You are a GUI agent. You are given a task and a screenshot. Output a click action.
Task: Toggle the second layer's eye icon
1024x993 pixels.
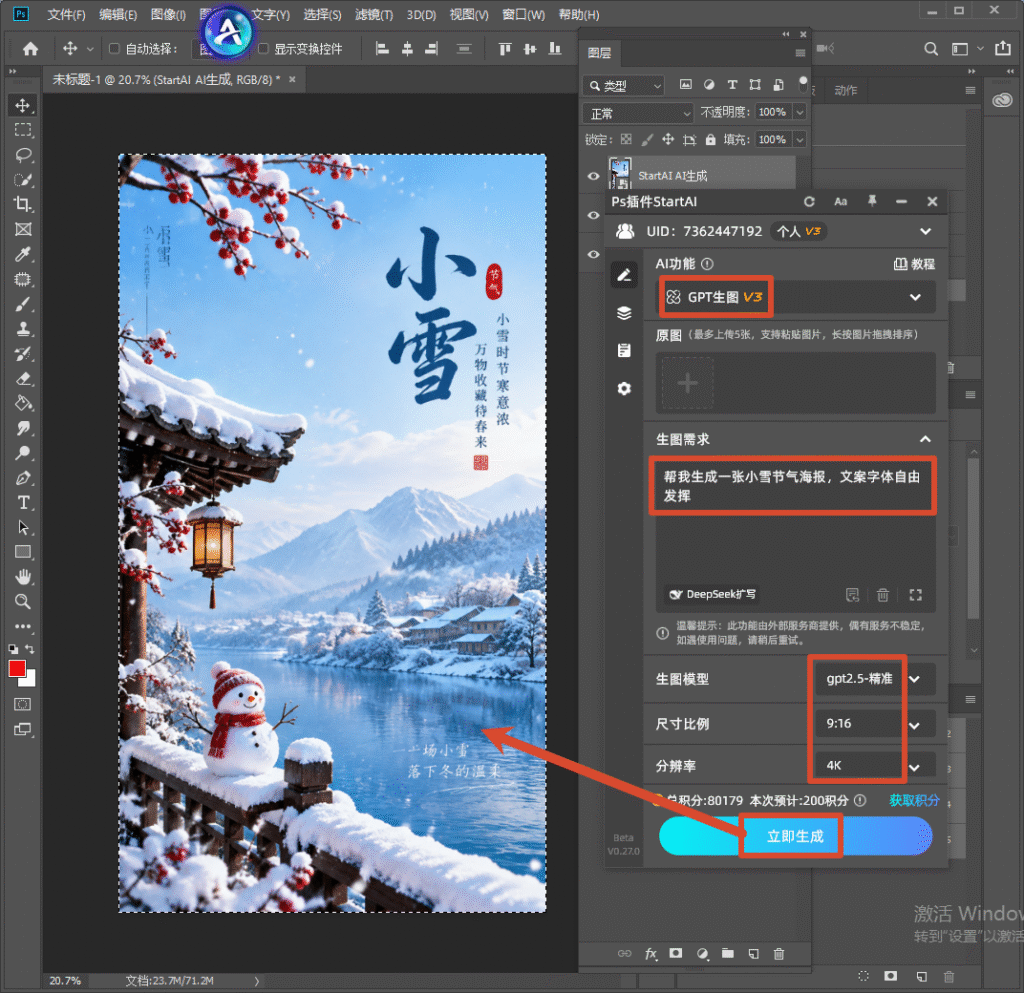tap(593, 215)
